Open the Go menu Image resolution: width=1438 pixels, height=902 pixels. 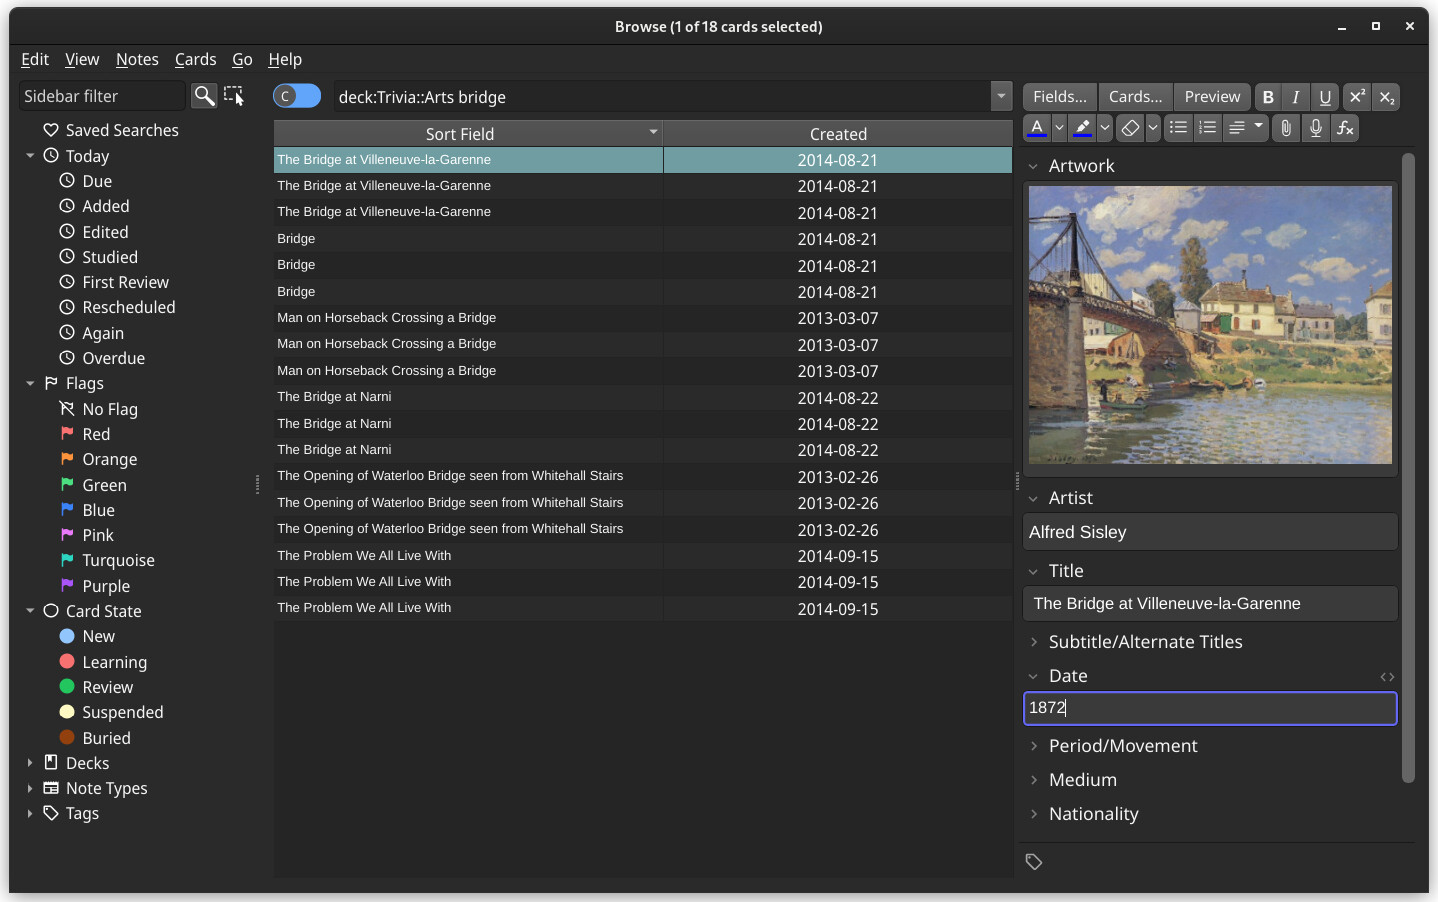coord(242,59)
